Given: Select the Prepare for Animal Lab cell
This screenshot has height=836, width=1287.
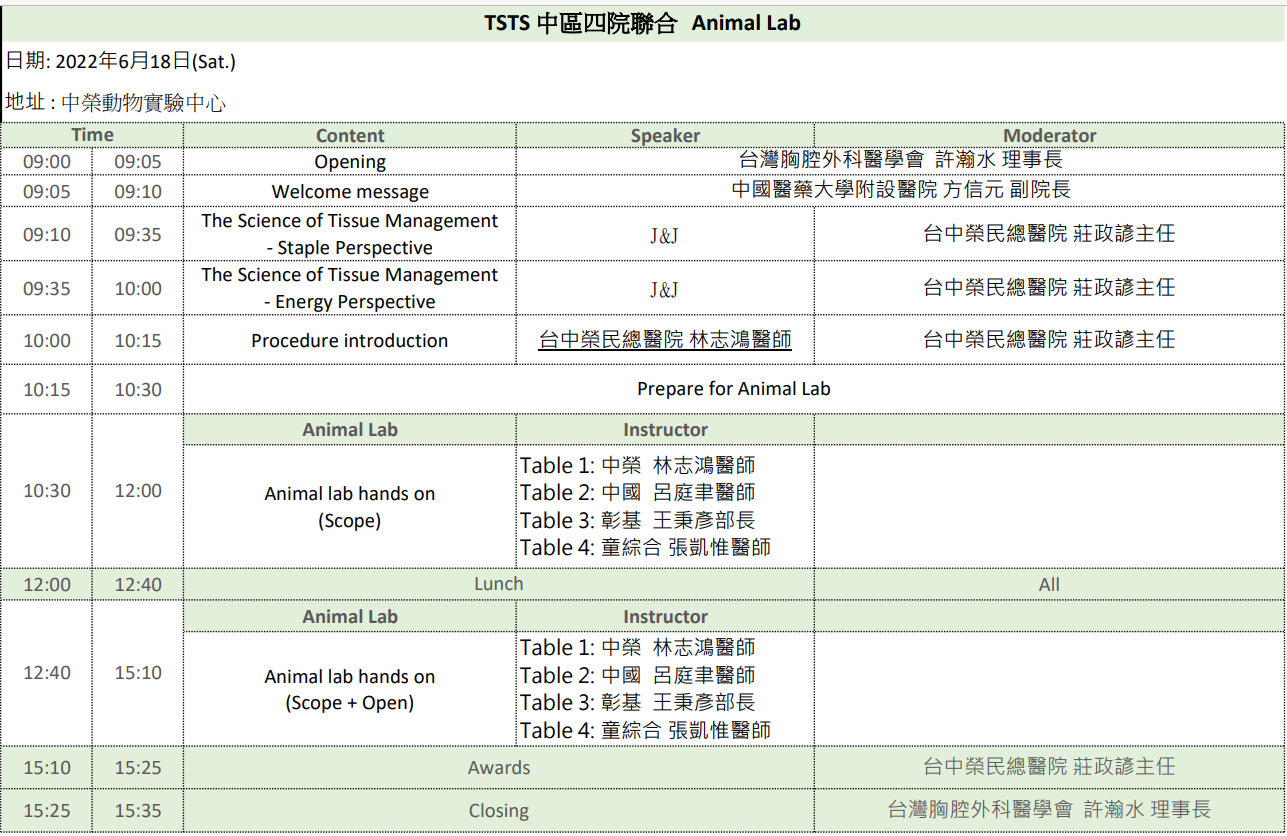Looking at the screenshot, I should coord(734,389).
